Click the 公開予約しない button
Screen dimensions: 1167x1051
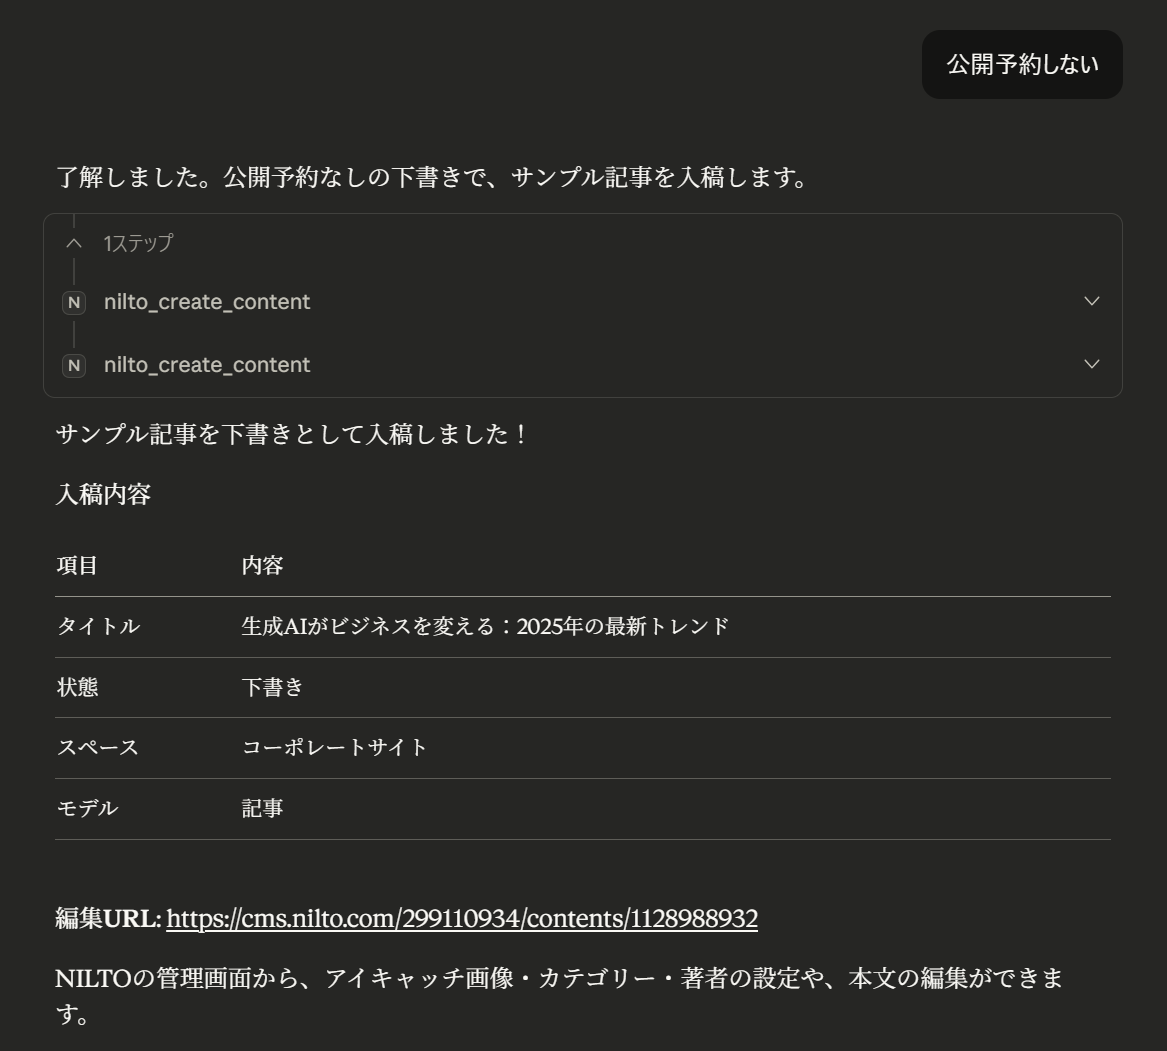click(1021, 64)
